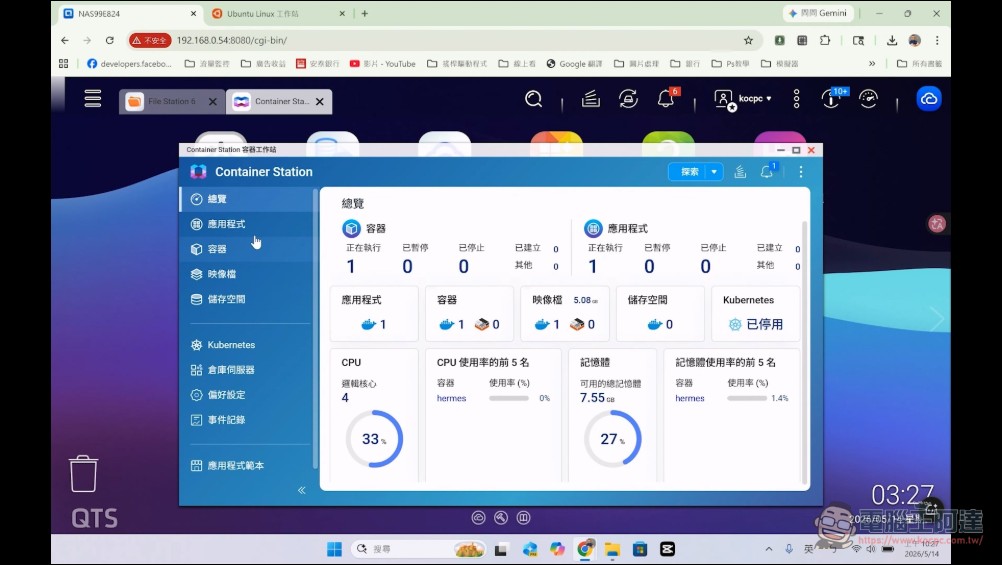1002x565 pixels.
Task: Open the QTS main menu hamburger icon
Action: tap(93, 98)
